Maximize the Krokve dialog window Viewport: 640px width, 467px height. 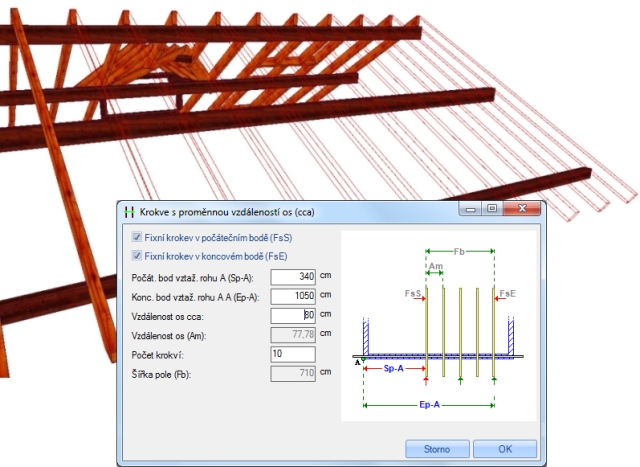[492, 209]
